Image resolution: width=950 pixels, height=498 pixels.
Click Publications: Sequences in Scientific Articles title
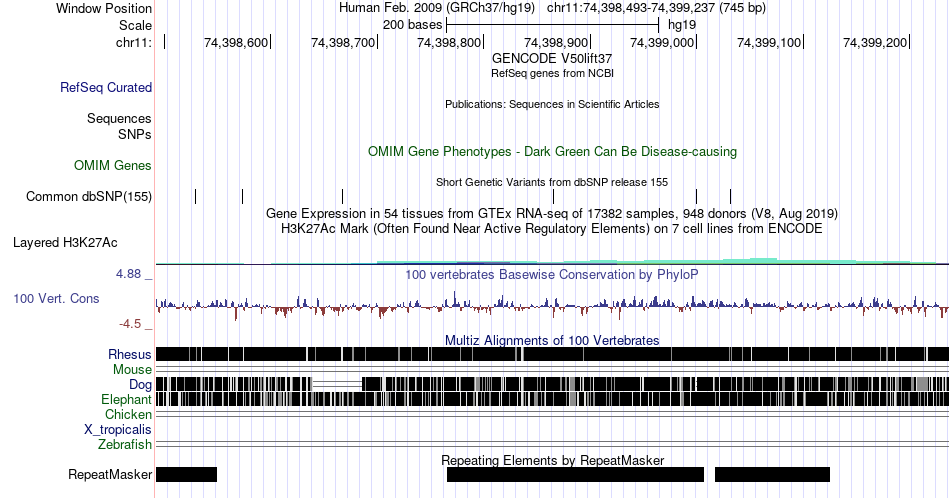click(552, 104)
